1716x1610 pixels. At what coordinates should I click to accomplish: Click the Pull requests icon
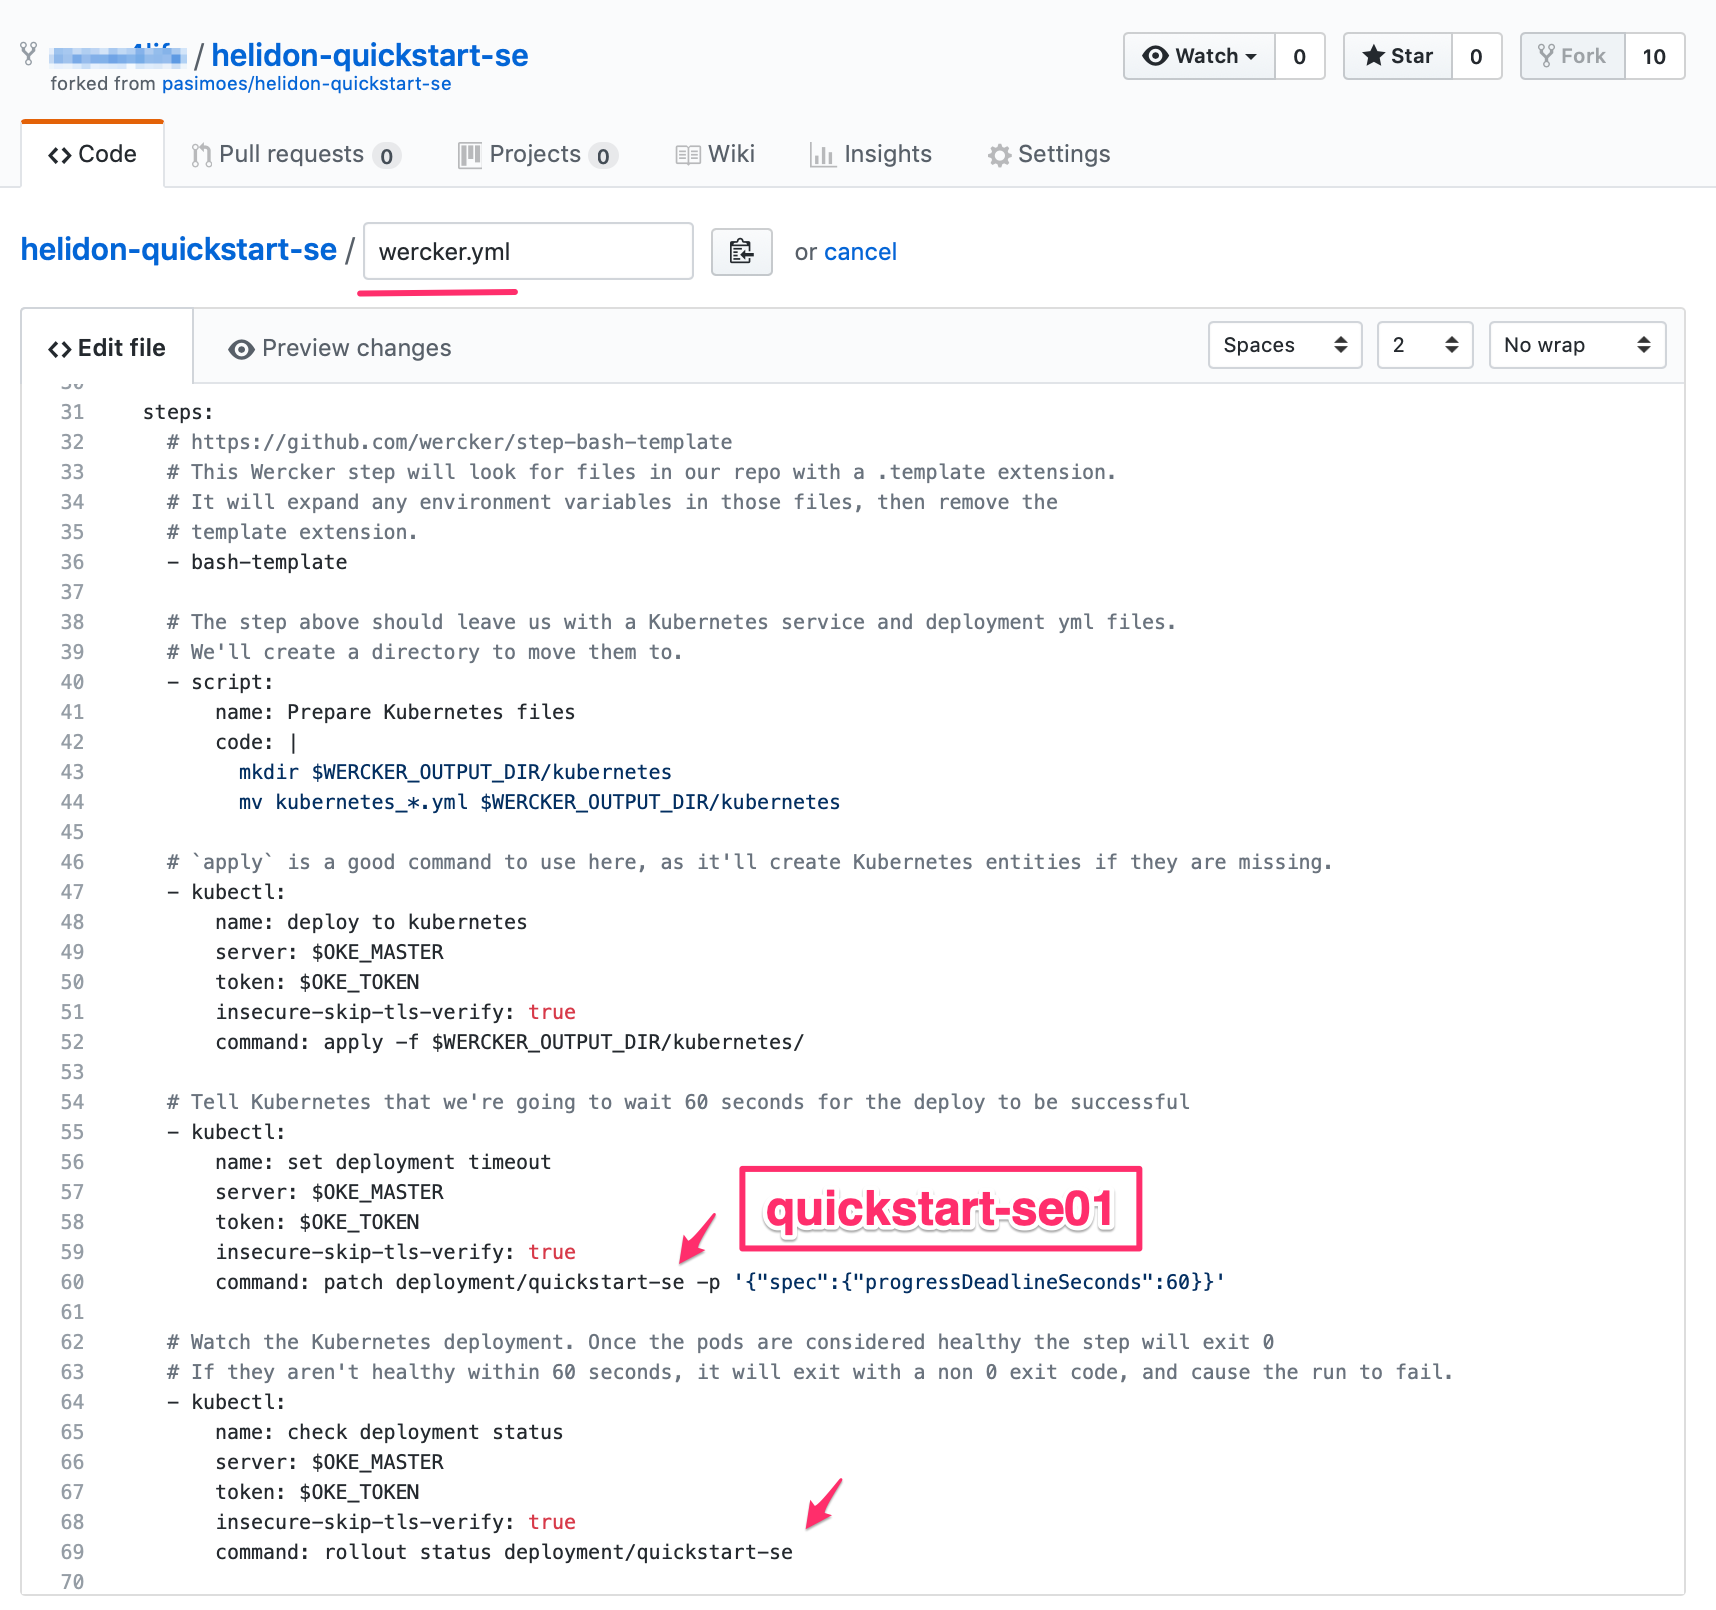pyautogui.click(x=202, y=155)
